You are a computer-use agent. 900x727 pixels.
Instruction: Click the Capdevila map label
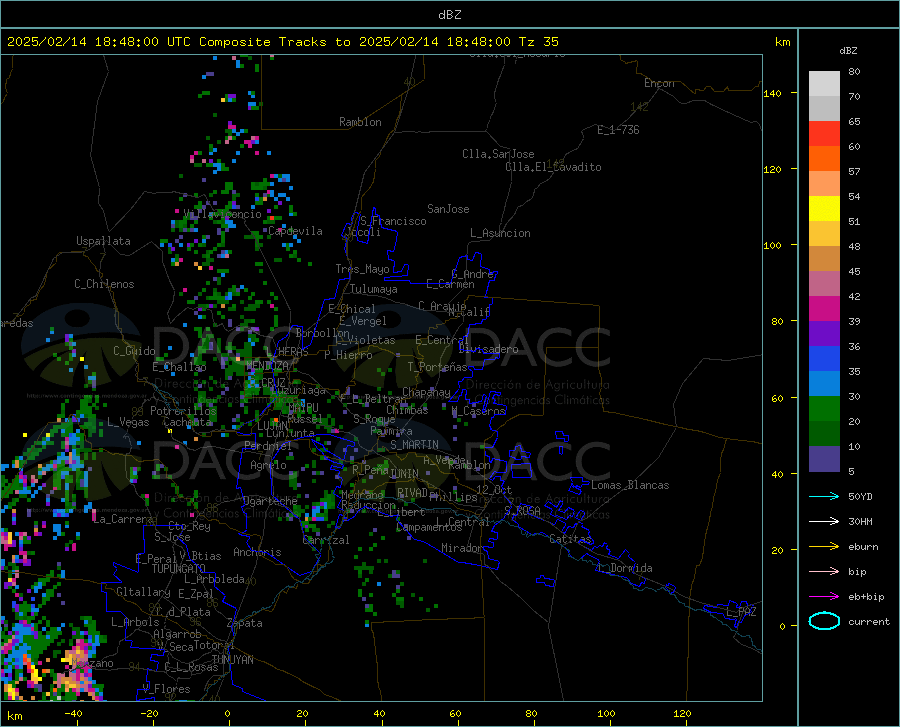295,231
